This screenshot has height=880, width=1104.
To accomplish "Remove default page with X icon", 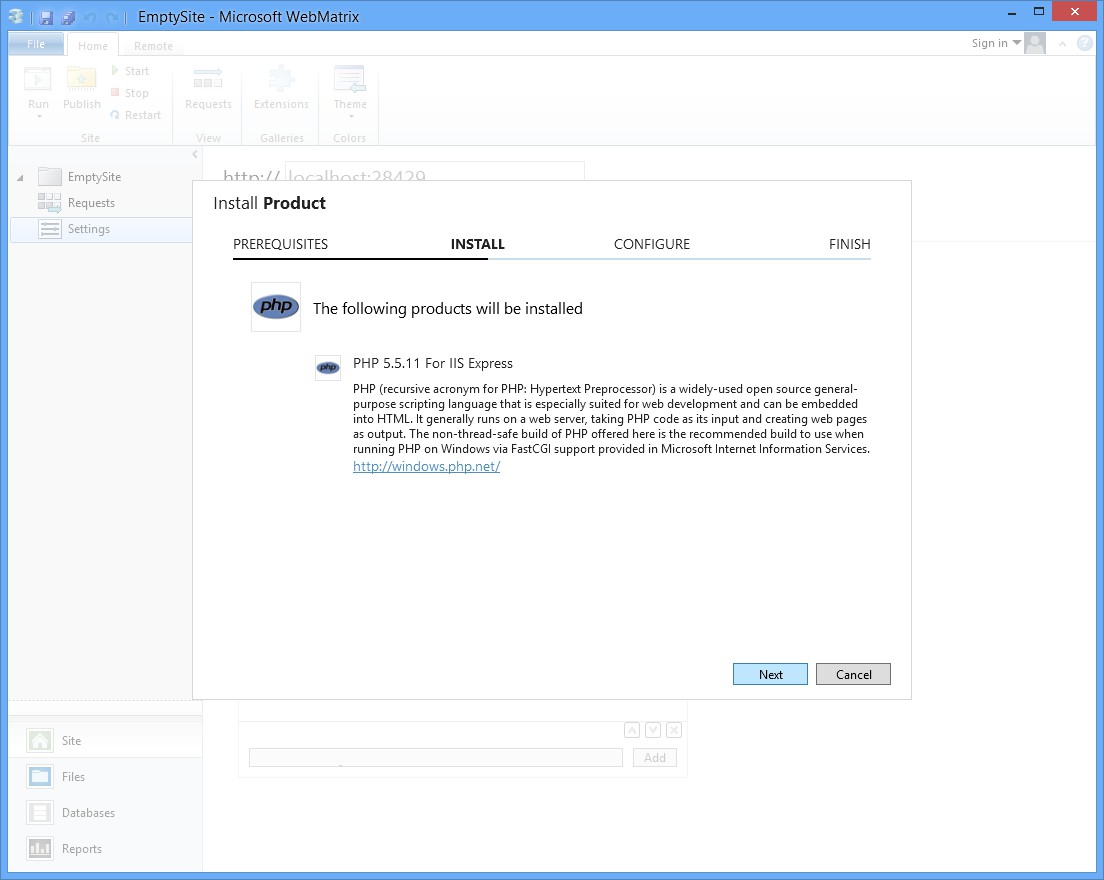I will pyautogui.click(x=674, y=730).
